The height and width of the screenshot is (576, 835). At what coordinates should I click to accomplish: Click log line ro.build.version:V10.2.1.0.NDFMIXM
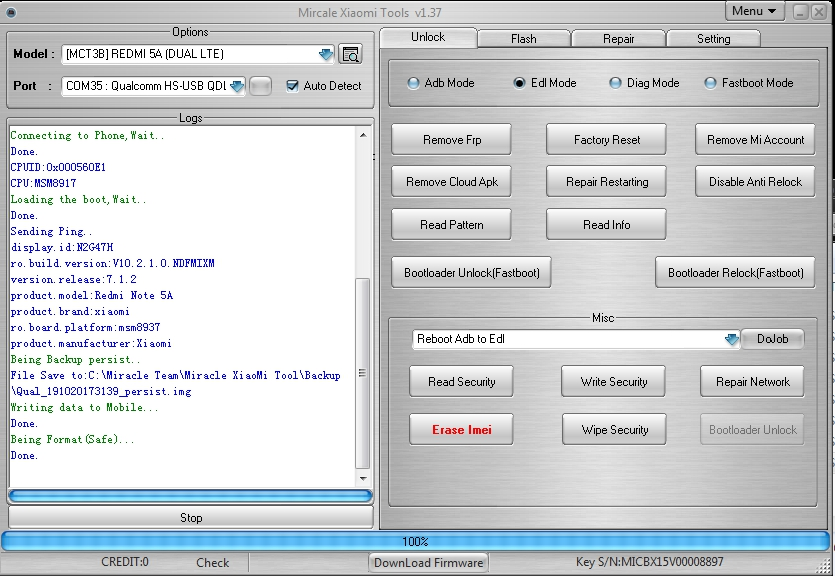(x=112, y=263)
